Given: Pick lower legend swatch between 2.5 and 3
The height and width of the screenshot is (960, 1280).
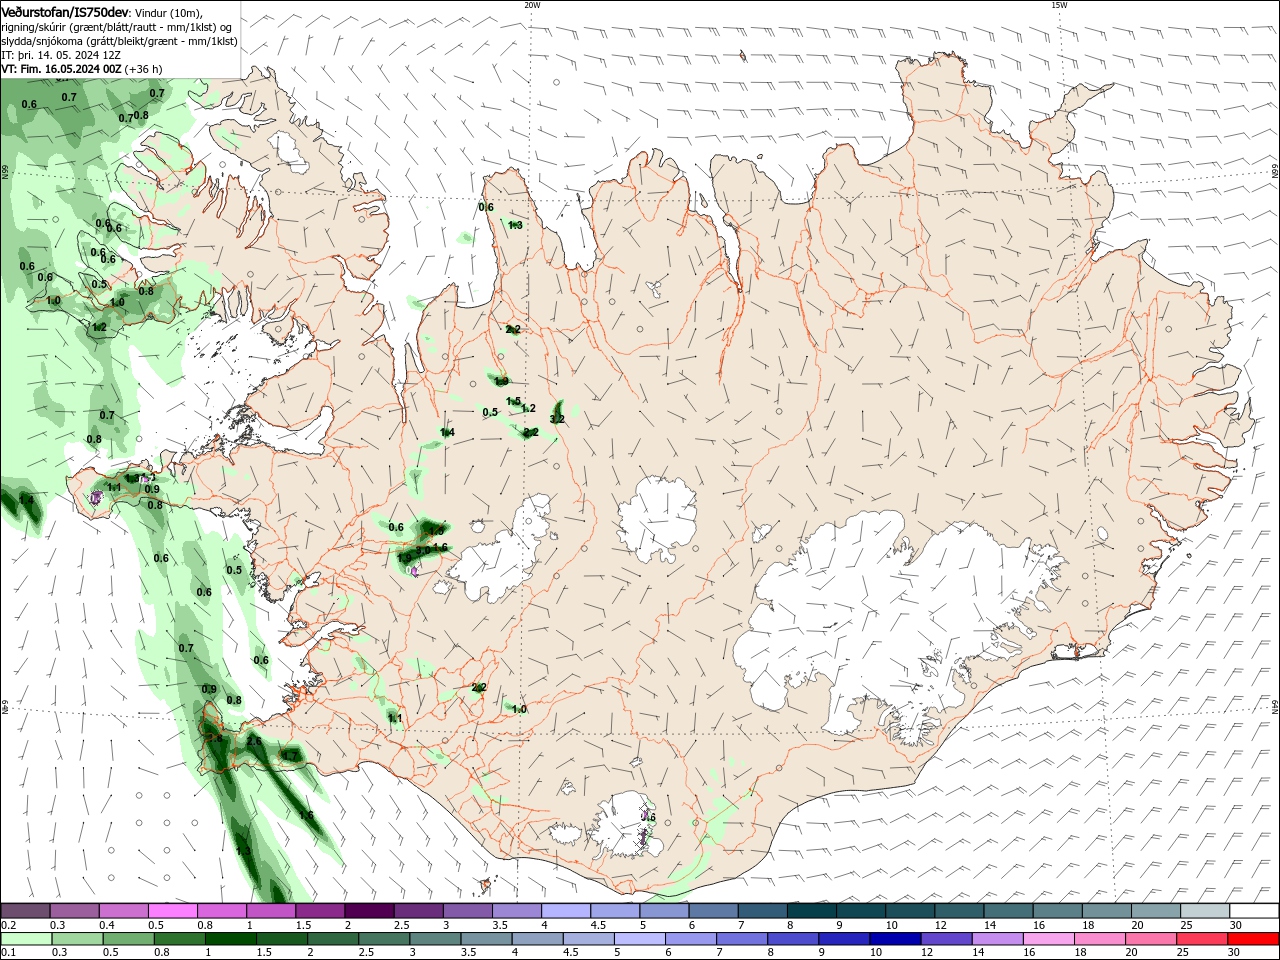Looking at the screenshot, I should coord(383,939).
